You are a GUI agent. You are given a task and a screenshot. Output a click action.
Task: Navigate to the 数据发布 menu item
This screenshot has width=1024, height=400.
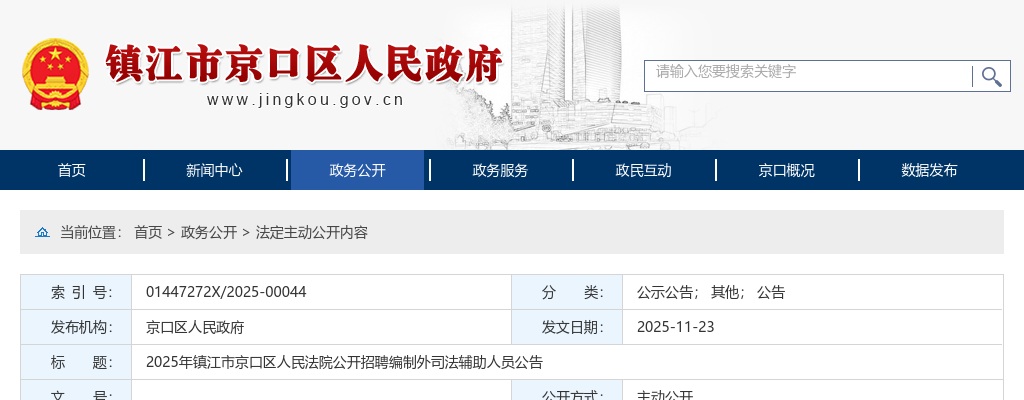click(929, 170)
